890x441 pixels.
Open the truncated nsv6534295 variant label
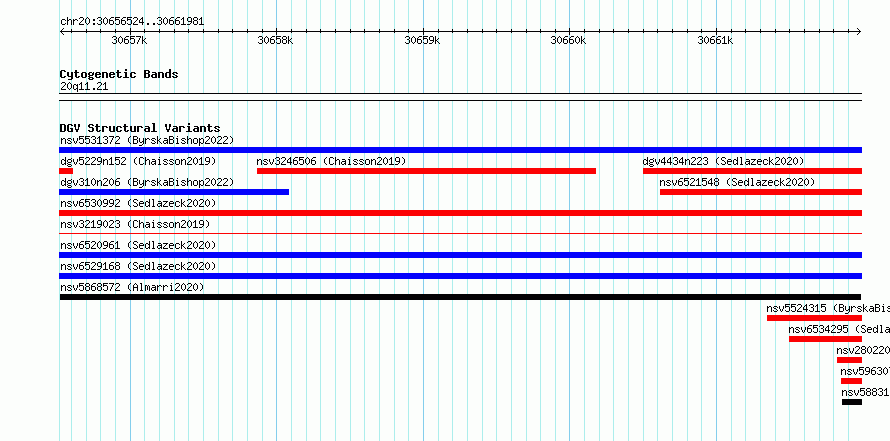839,329
